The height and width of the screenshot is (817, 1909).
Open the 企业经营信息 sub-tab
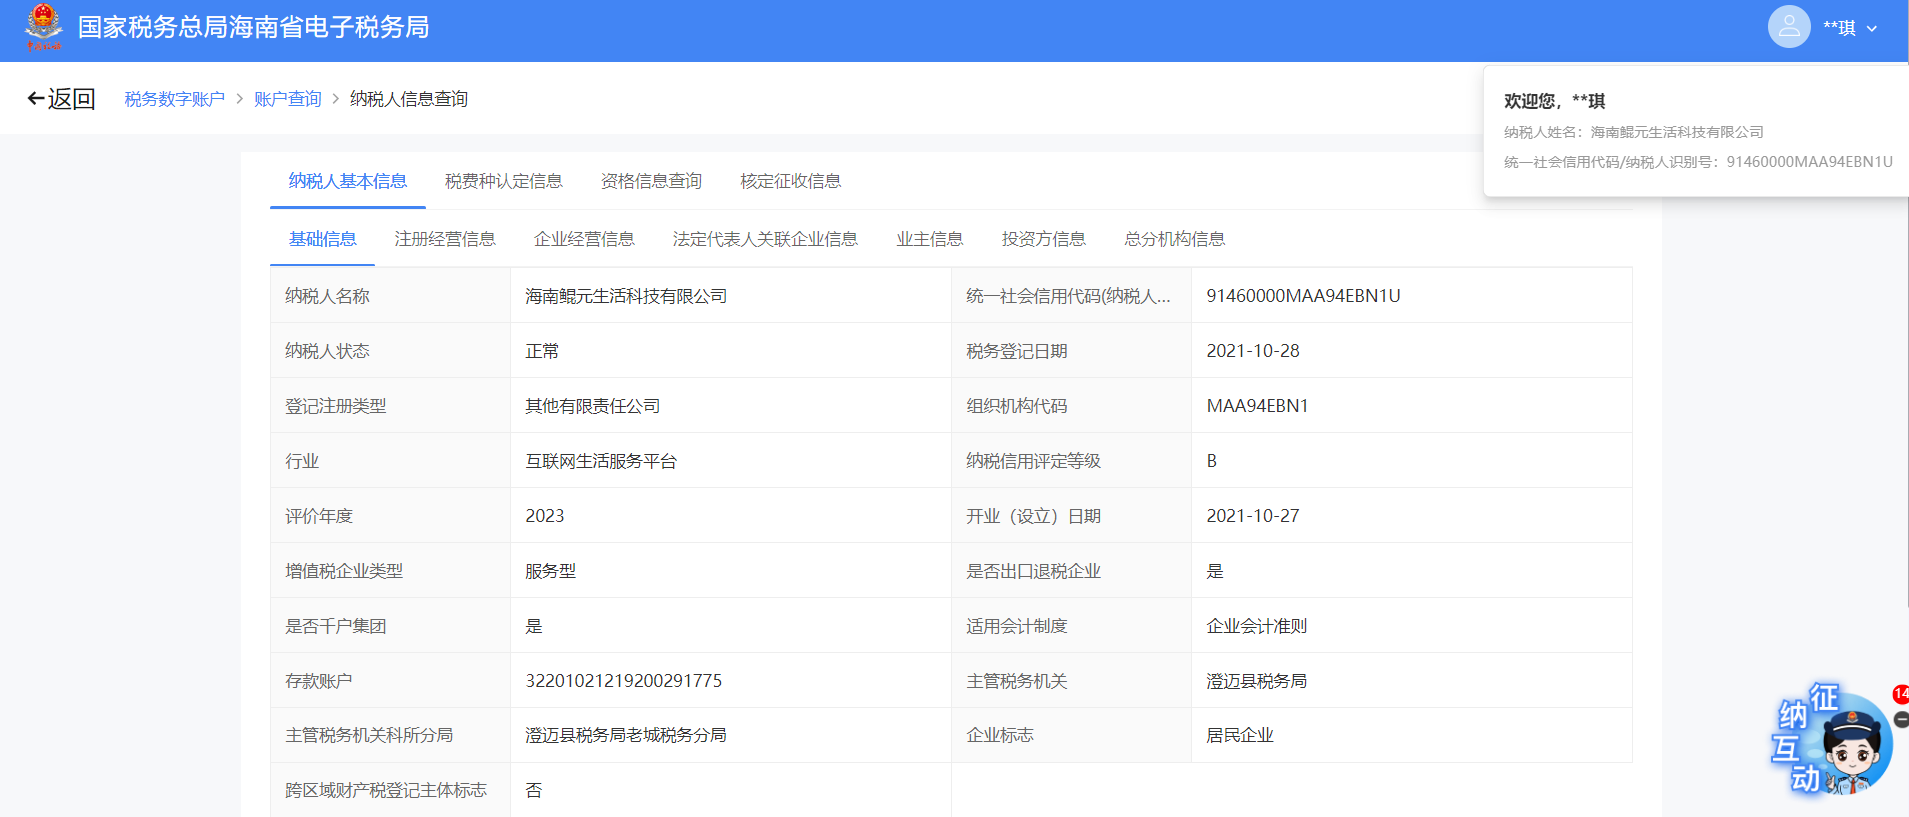click(x=584, y=239)
